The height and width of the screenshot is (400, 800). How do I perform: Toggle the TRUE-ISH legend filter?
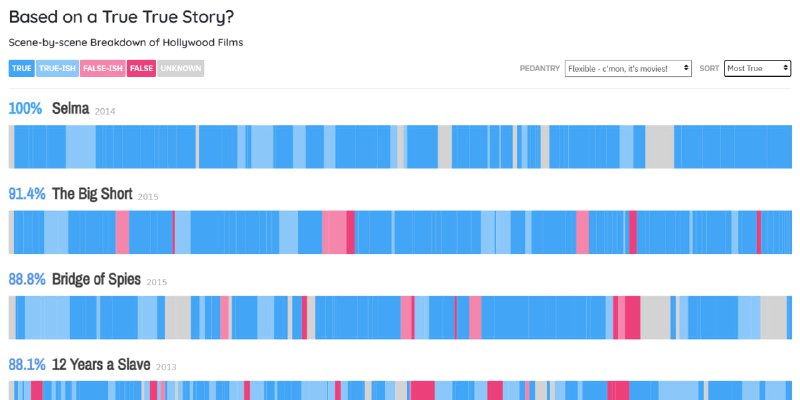tap(57, 68)
